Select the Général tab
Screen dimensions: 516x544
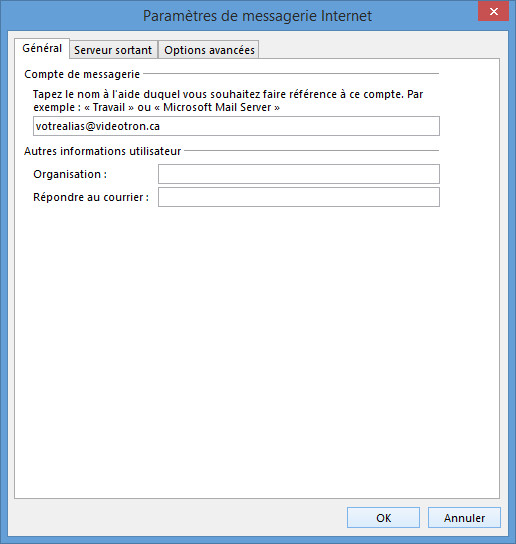pos(42,48)
